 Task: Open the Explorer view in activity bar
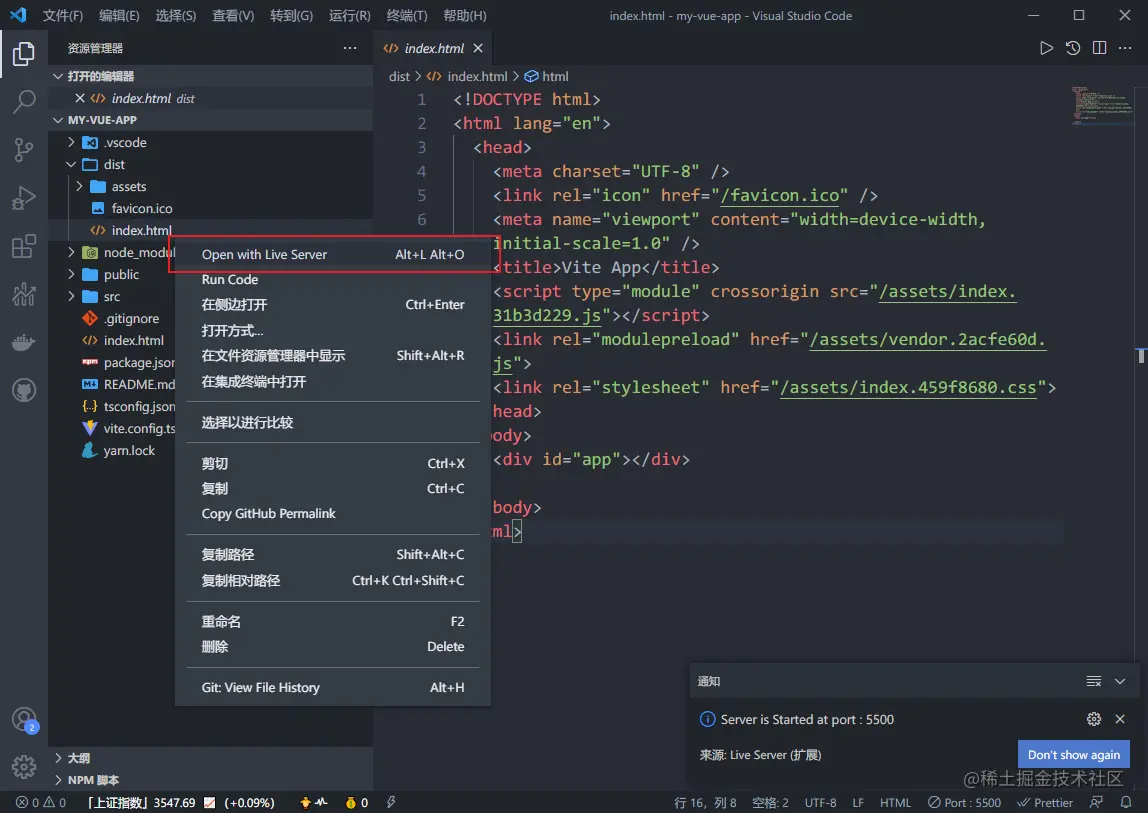coord(23,53)
